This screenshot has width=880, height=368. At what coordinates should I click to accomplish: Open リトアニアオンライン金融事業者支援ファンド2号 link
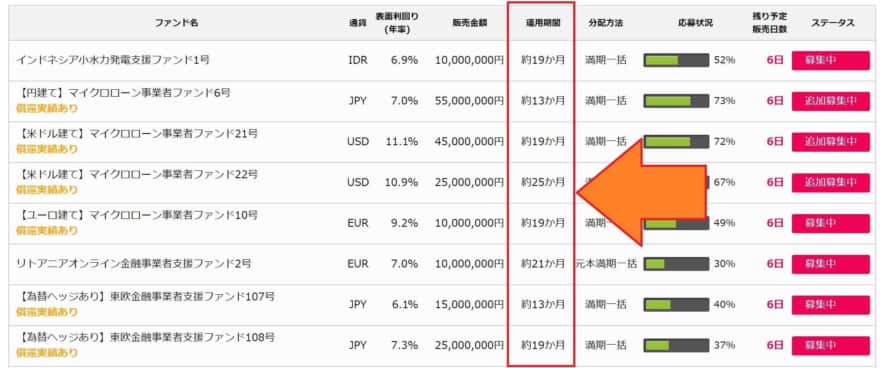[133, 263]
